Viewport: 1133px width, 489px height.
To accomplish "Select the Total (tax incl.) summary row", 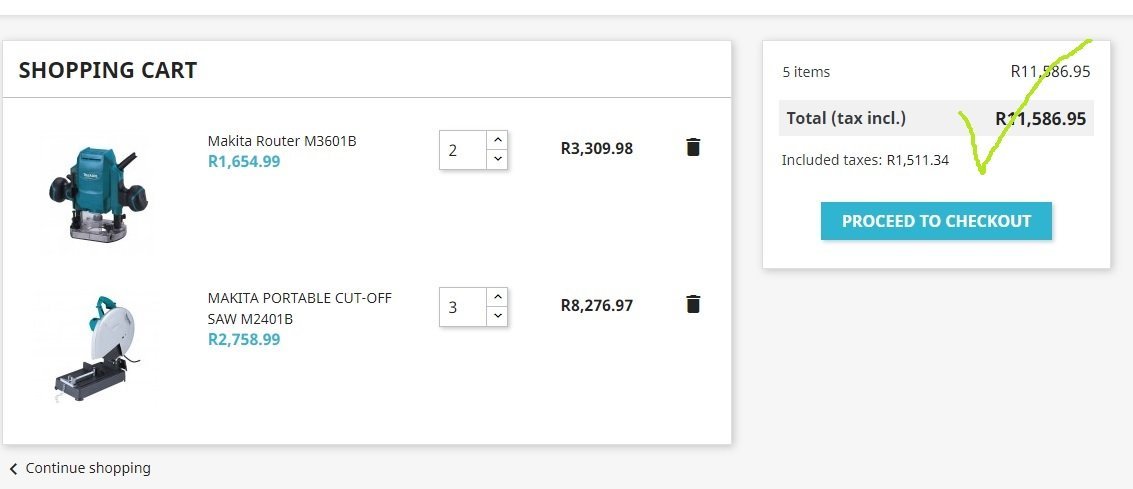I will coord(936,118).
